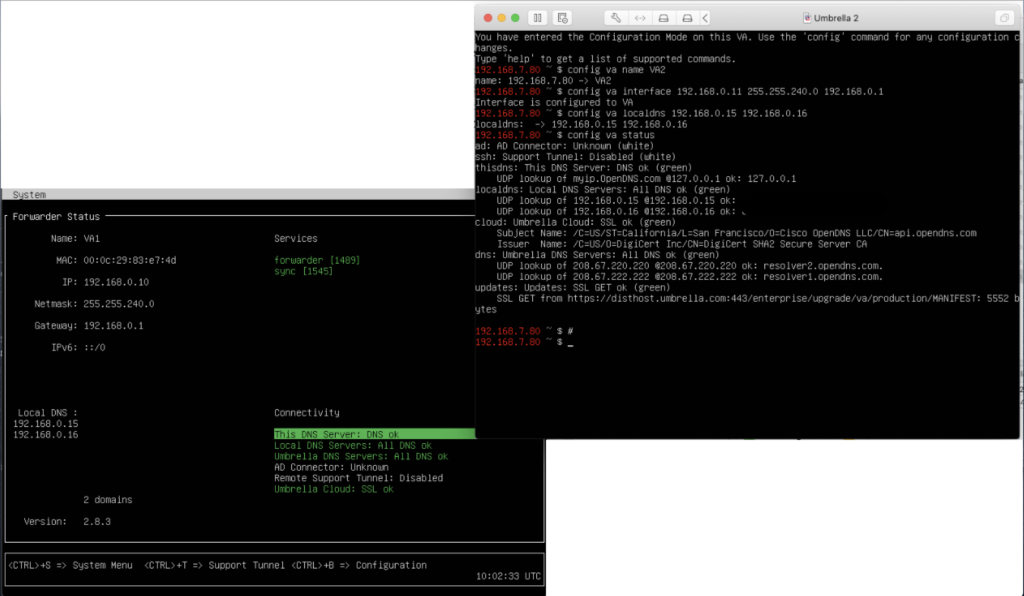The image size is (1024, 596).
Task: Click the second hard disk device icon
Action: click(687, 18)
